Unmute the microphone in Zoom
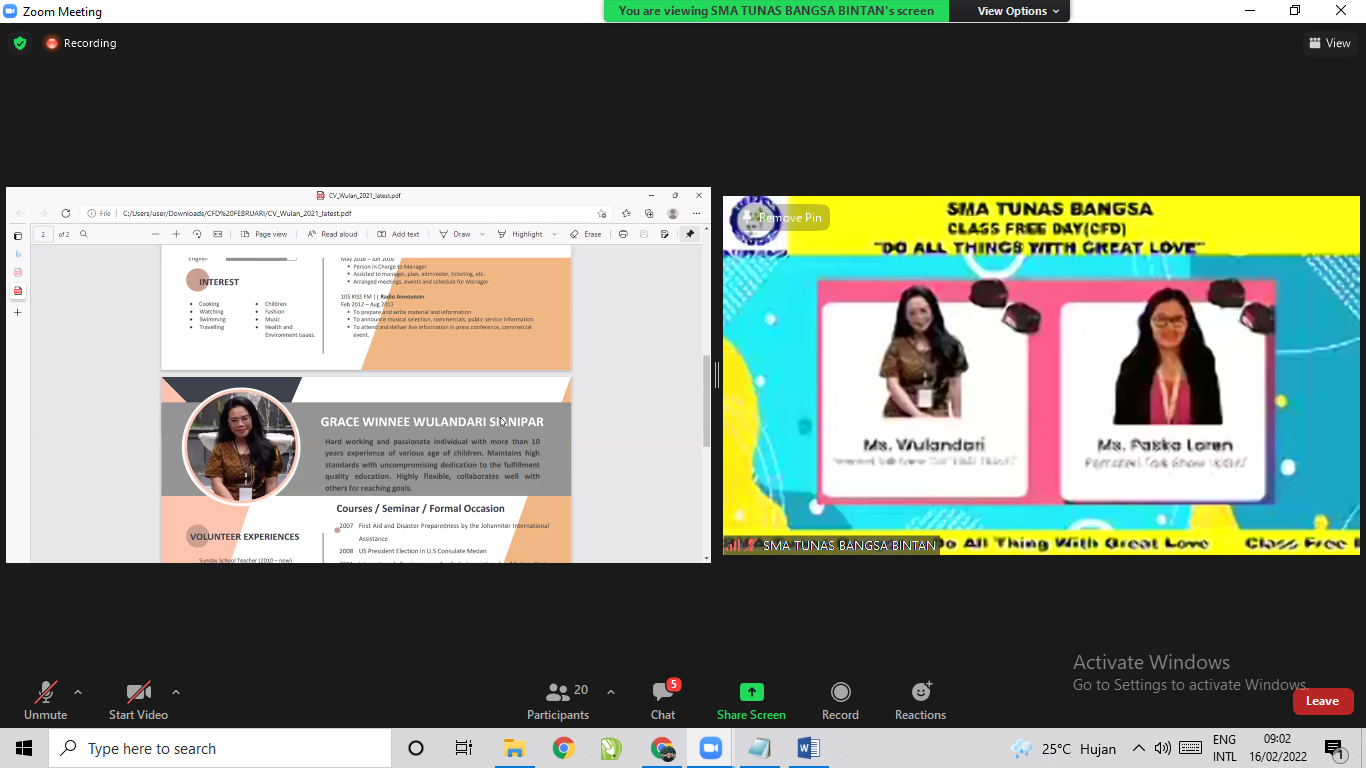This screenshot has height=768, width=1366. point(45,700)
